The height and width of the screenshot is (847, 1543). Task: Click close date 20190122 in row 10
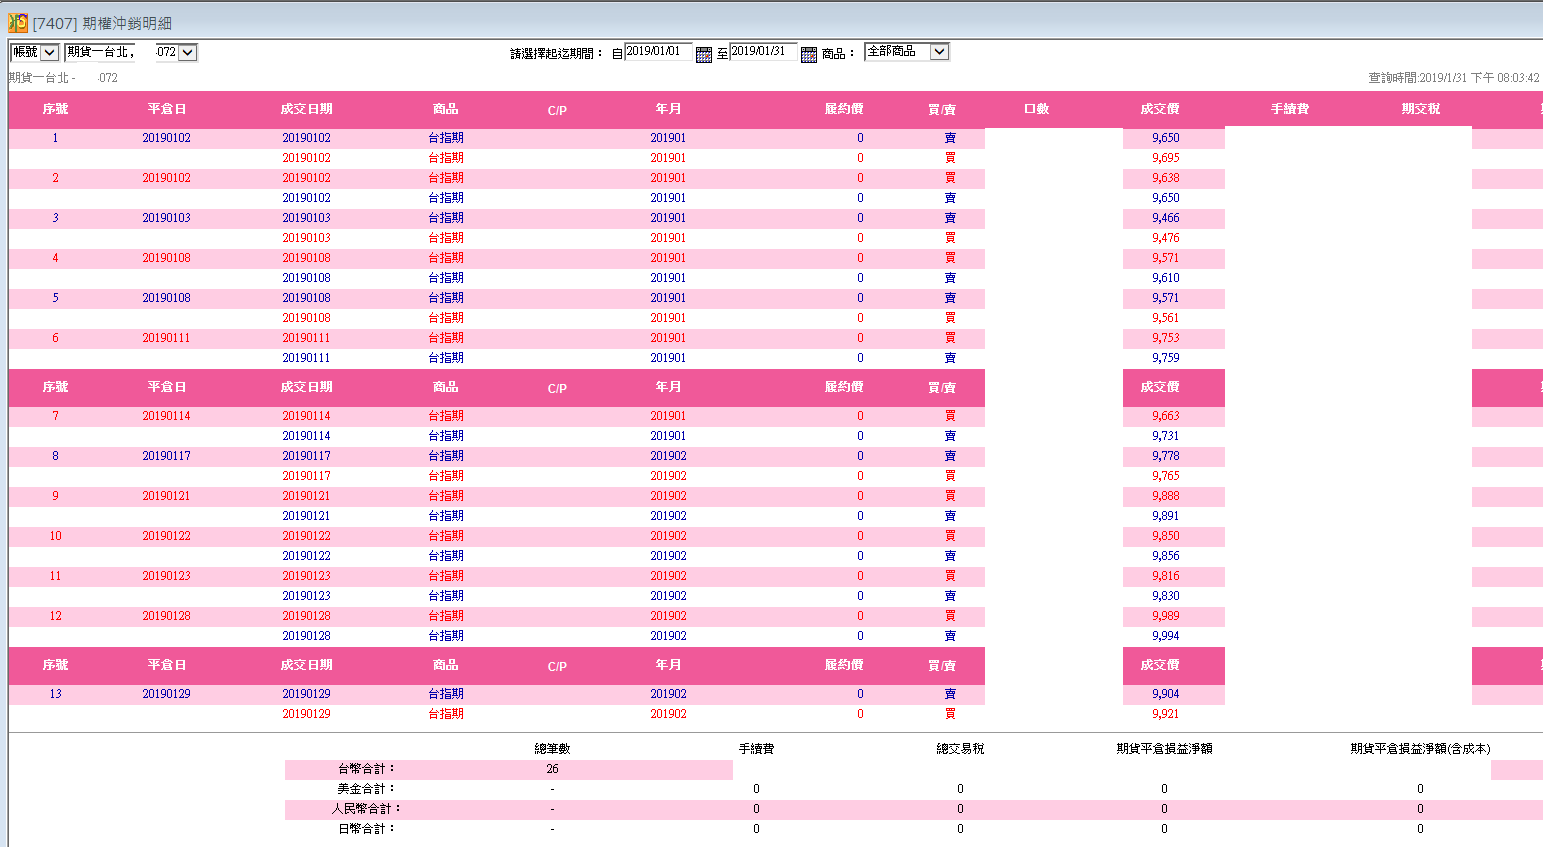point(166,536)
